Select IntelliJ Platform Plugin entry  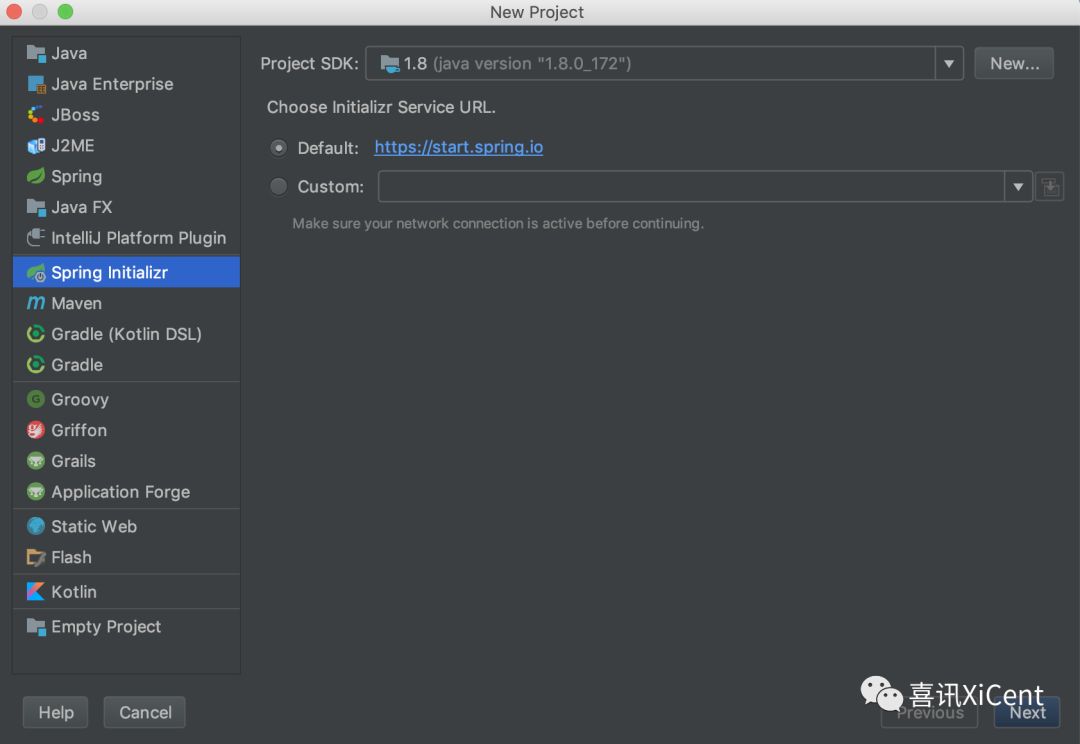click(x=126, y=238)
